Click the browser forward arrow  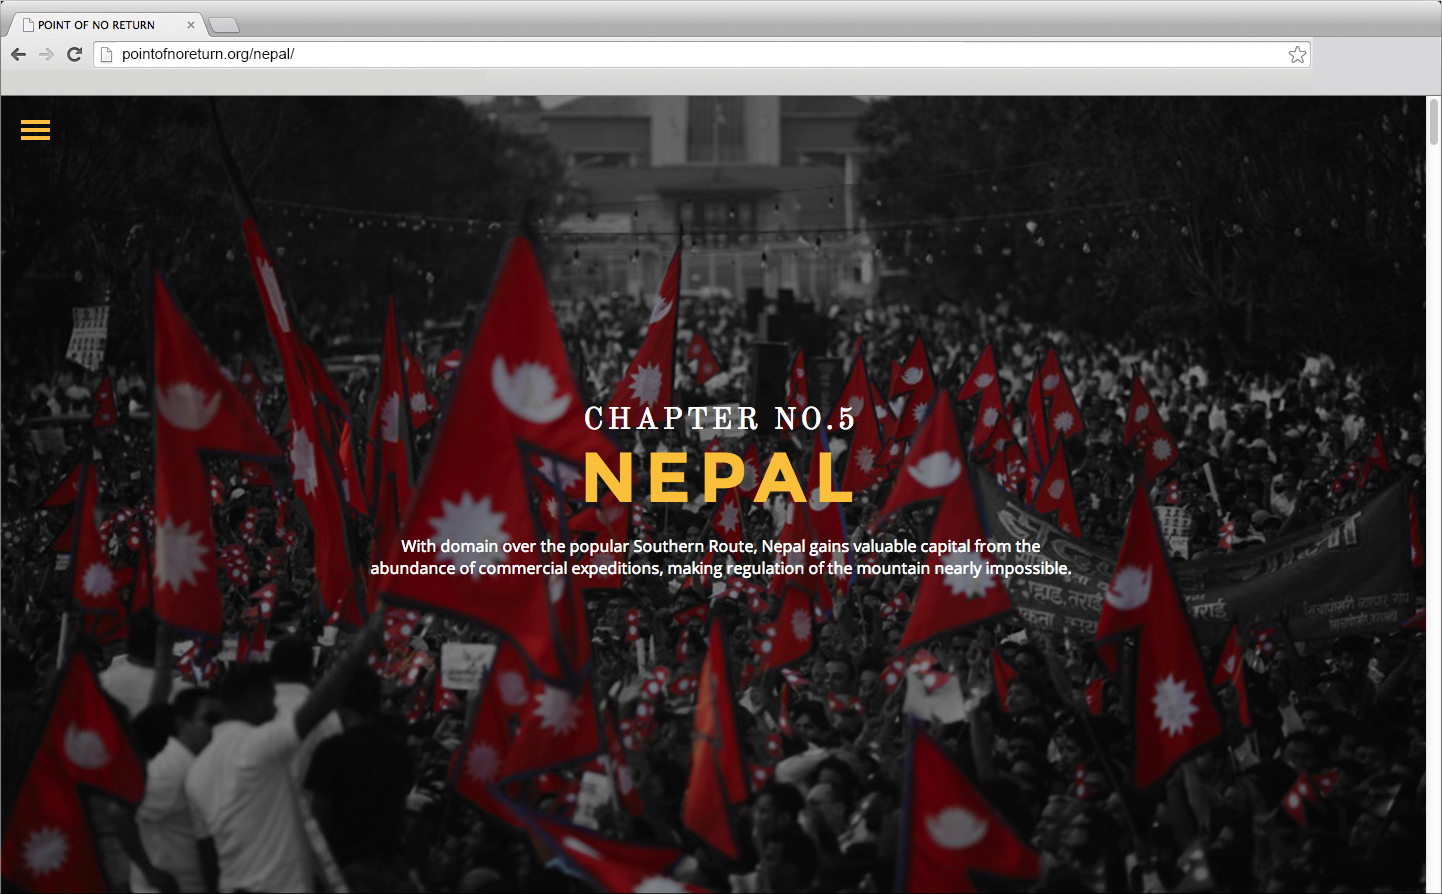tap(46, 54)
